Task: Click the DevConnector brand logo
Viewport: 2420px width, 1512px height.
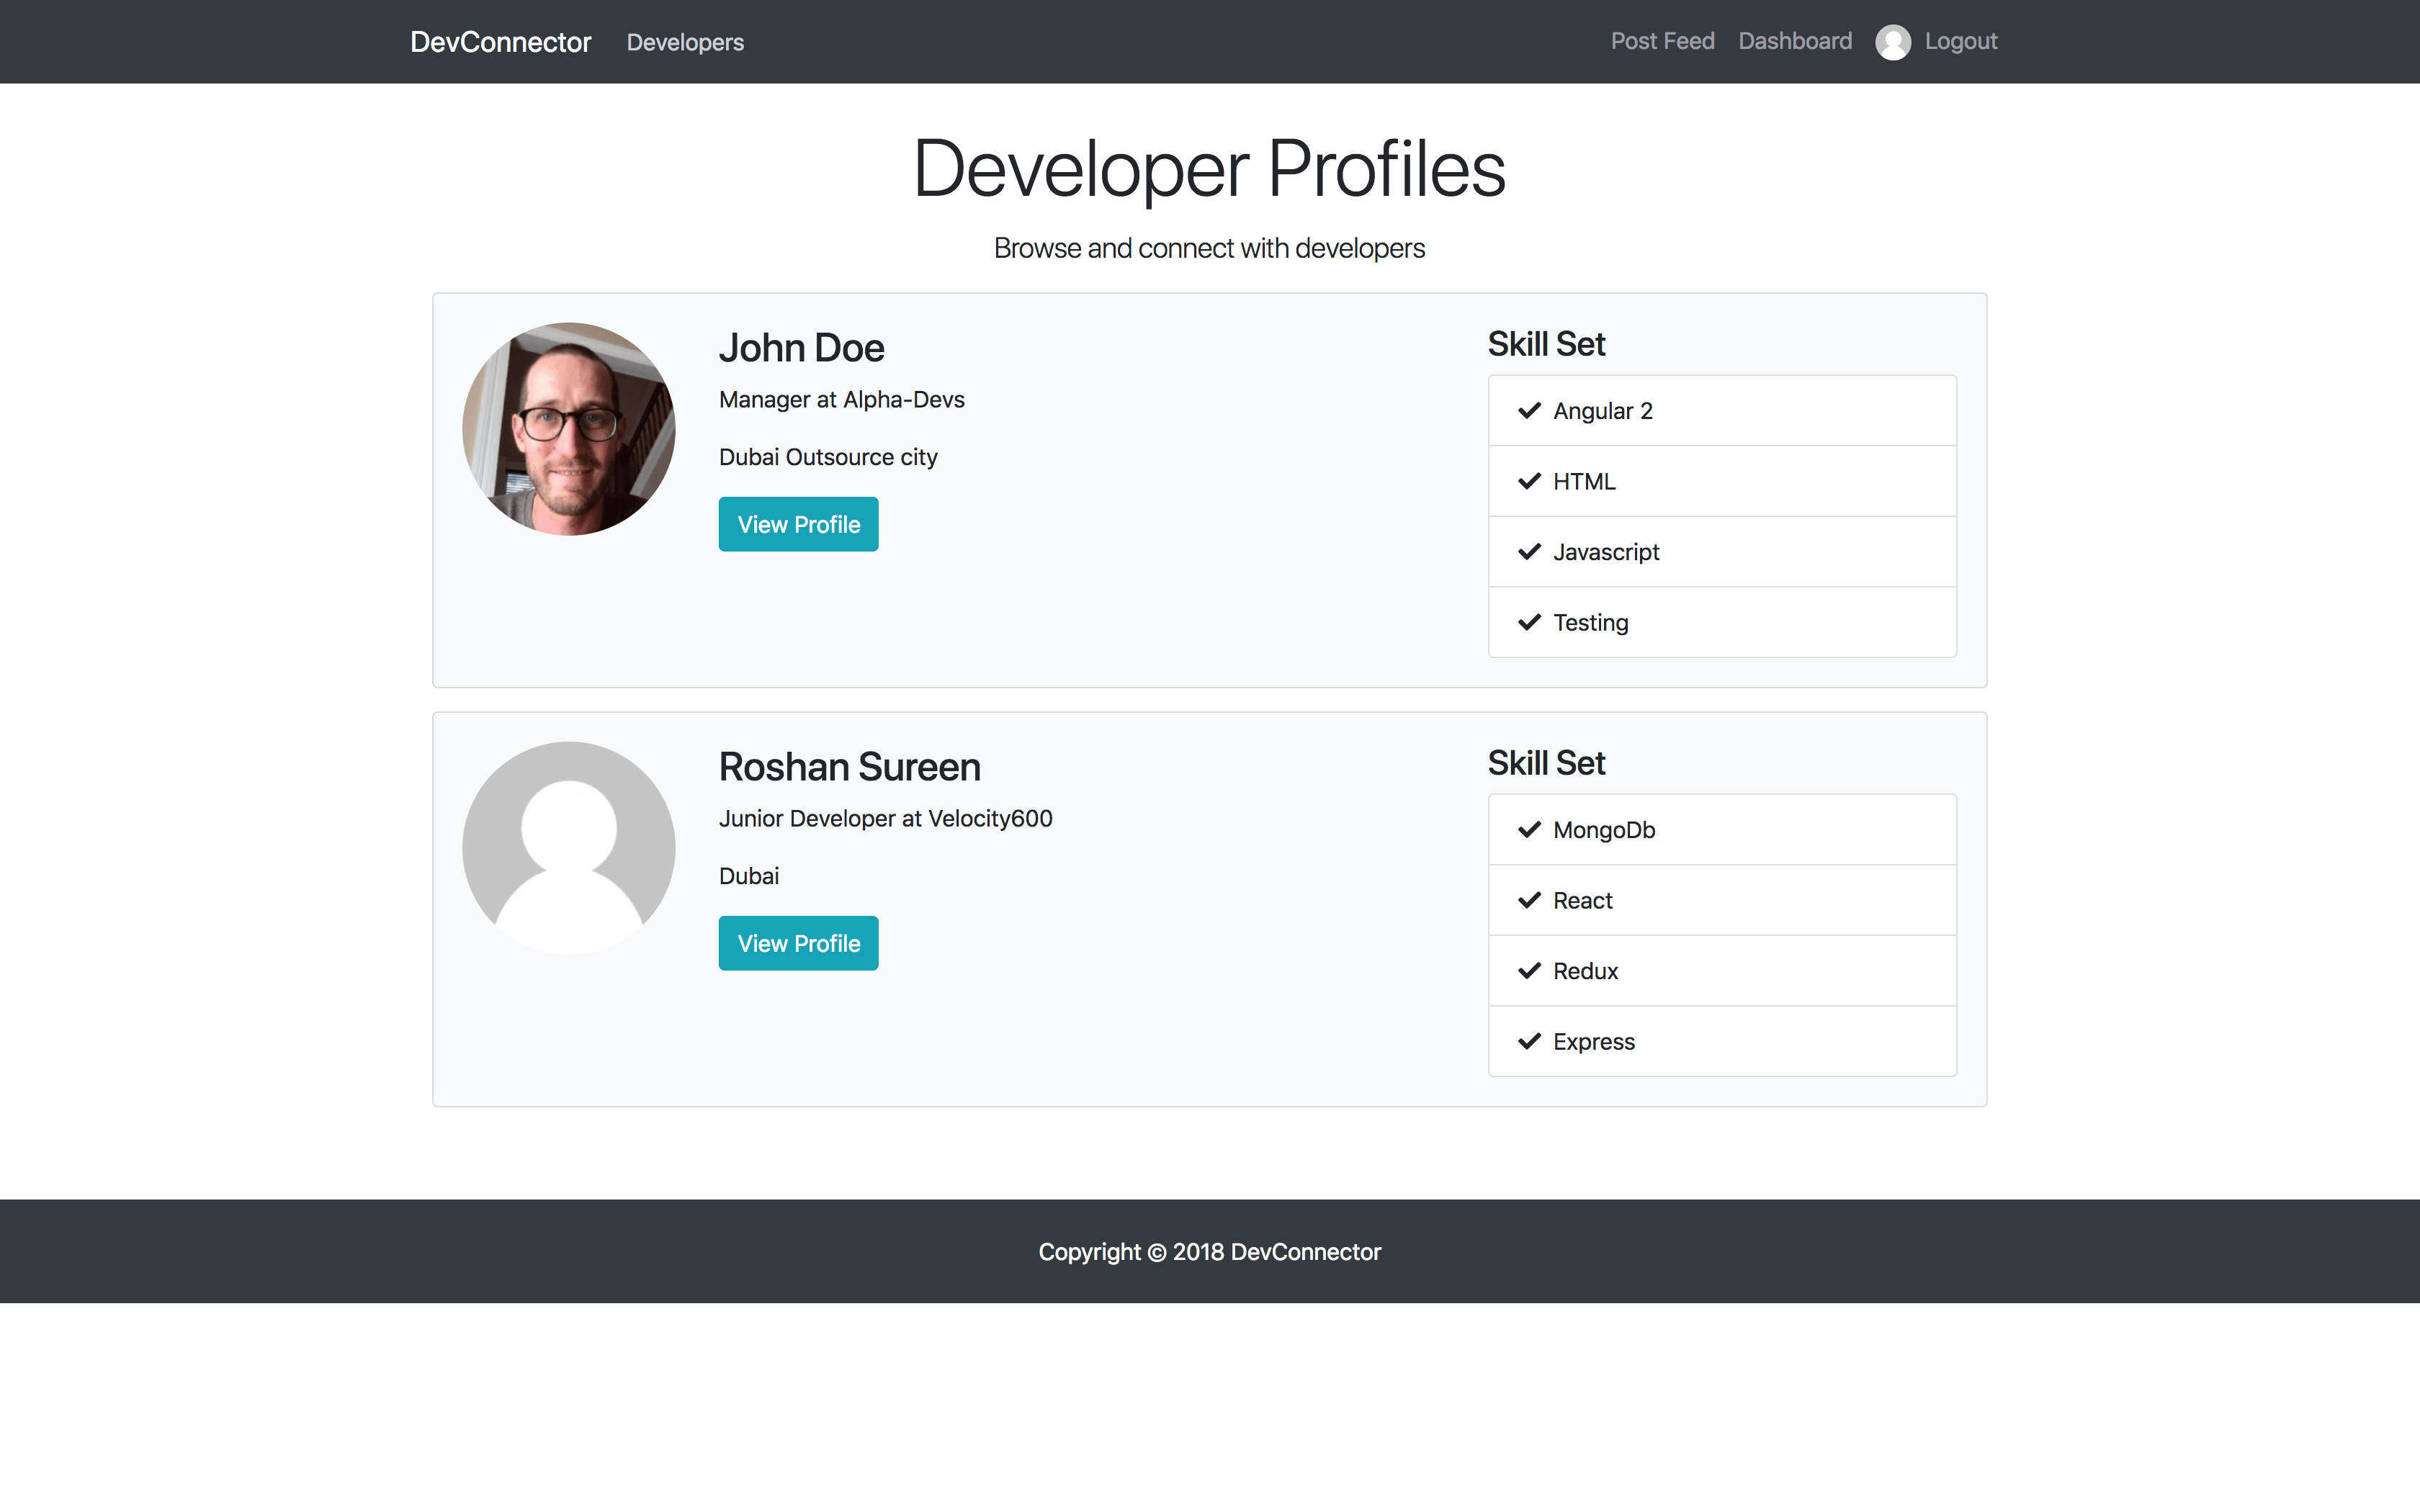Action: tap(500, 42)
